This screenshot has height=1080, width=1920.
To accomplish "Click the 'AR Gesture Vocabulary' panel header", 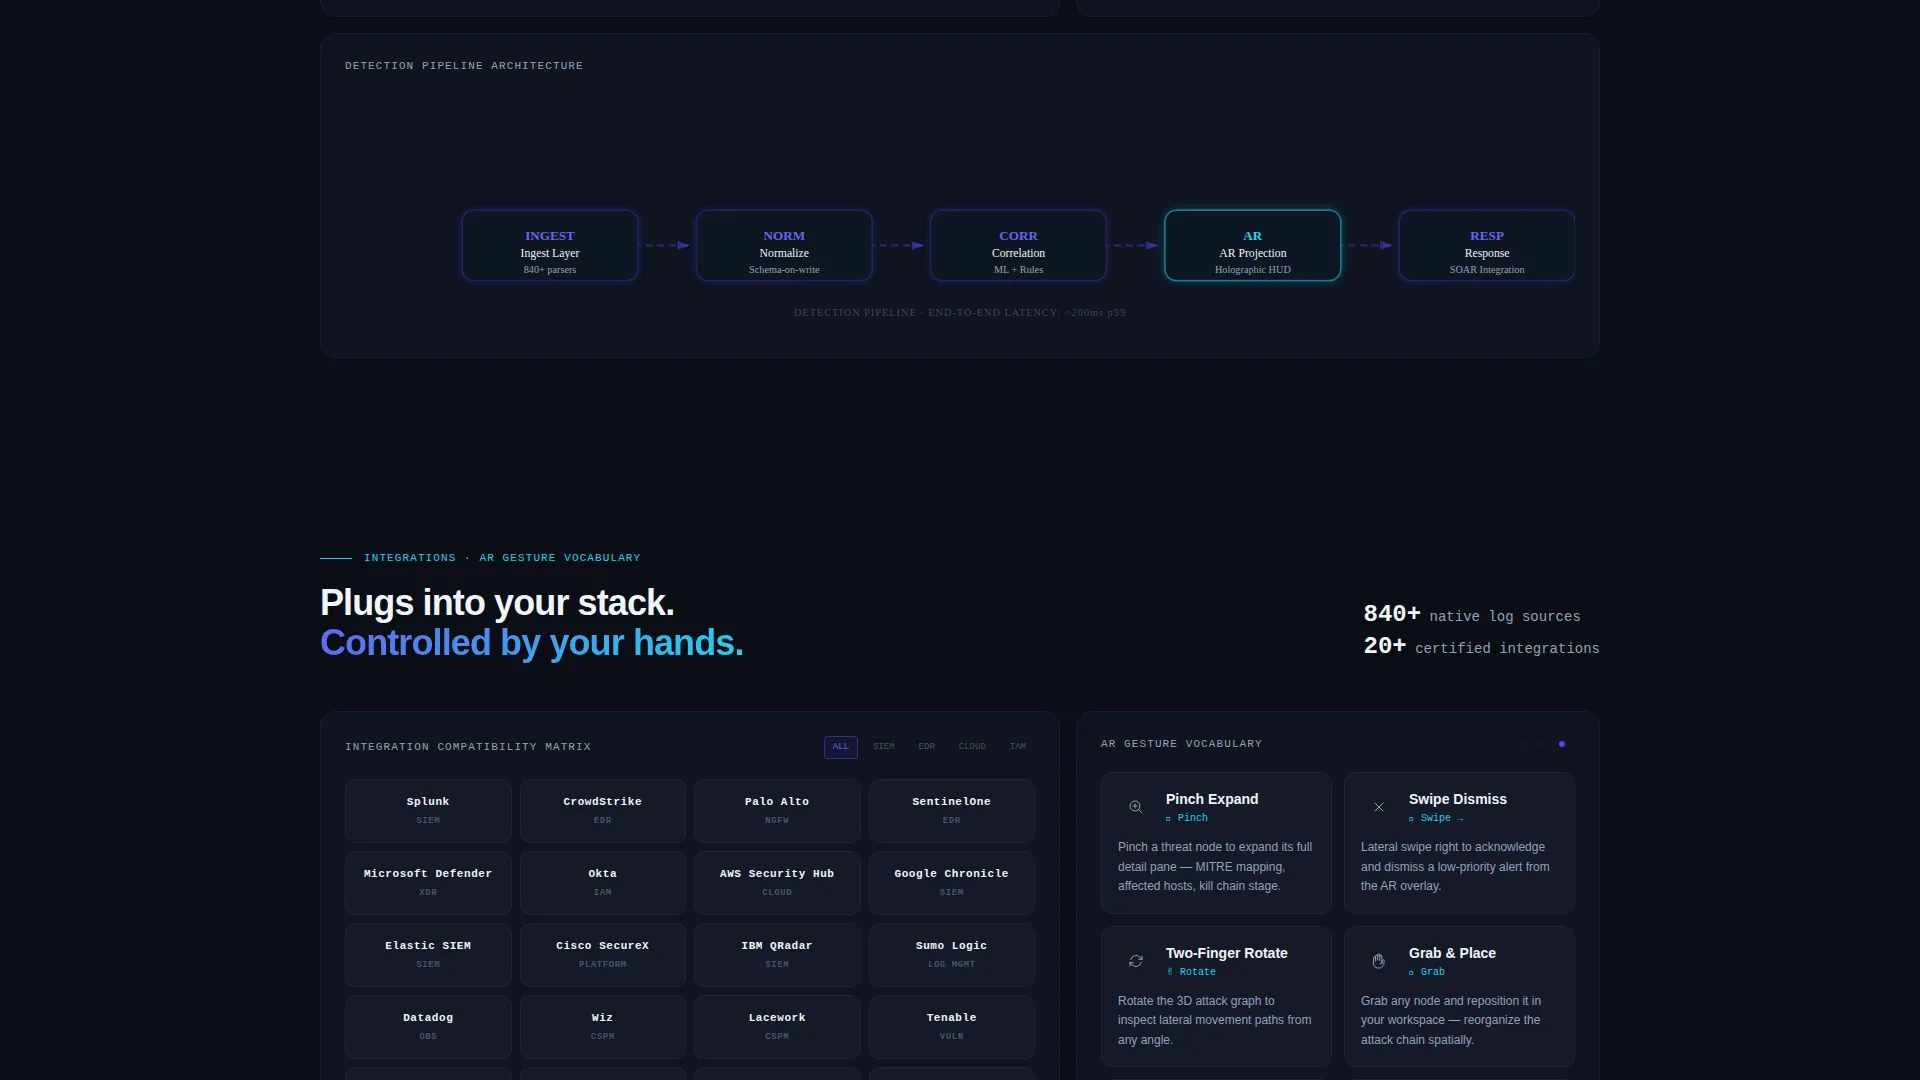I will point(1181,744).
